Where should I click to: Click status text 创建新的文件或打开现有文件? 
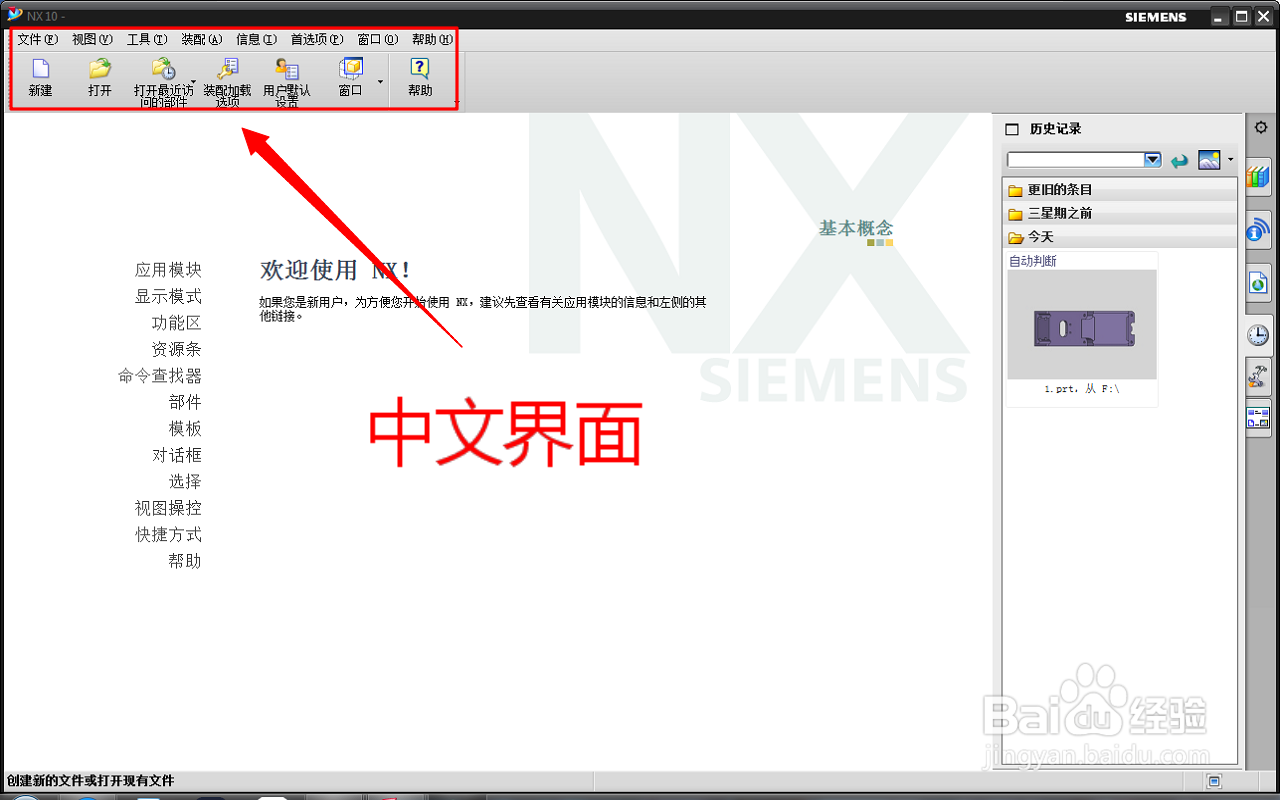[90, 781]
